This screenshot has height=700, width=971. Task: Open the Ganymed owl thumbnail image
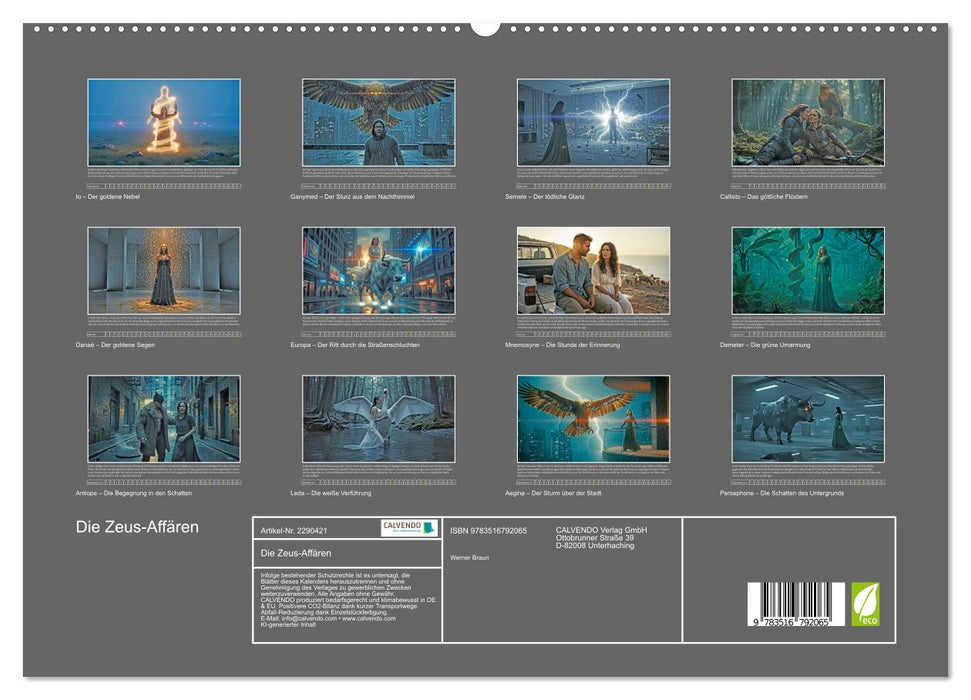(x=378, y=122)
